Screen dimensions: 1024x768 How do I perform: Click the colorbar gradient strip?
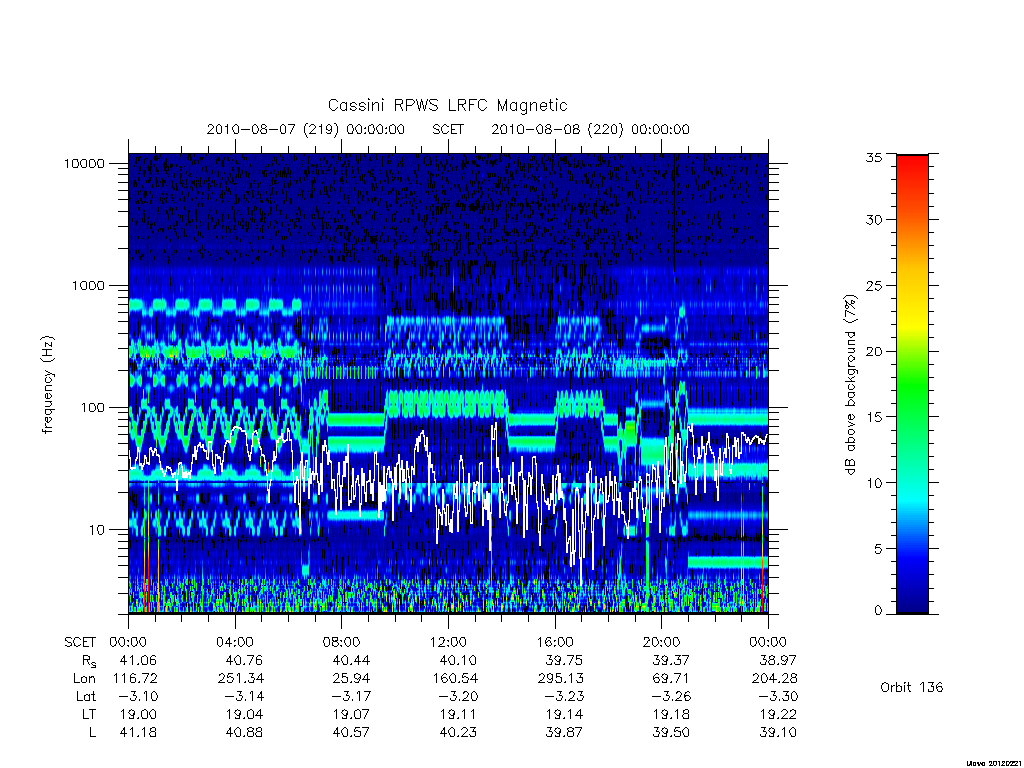tap(912, 384)
